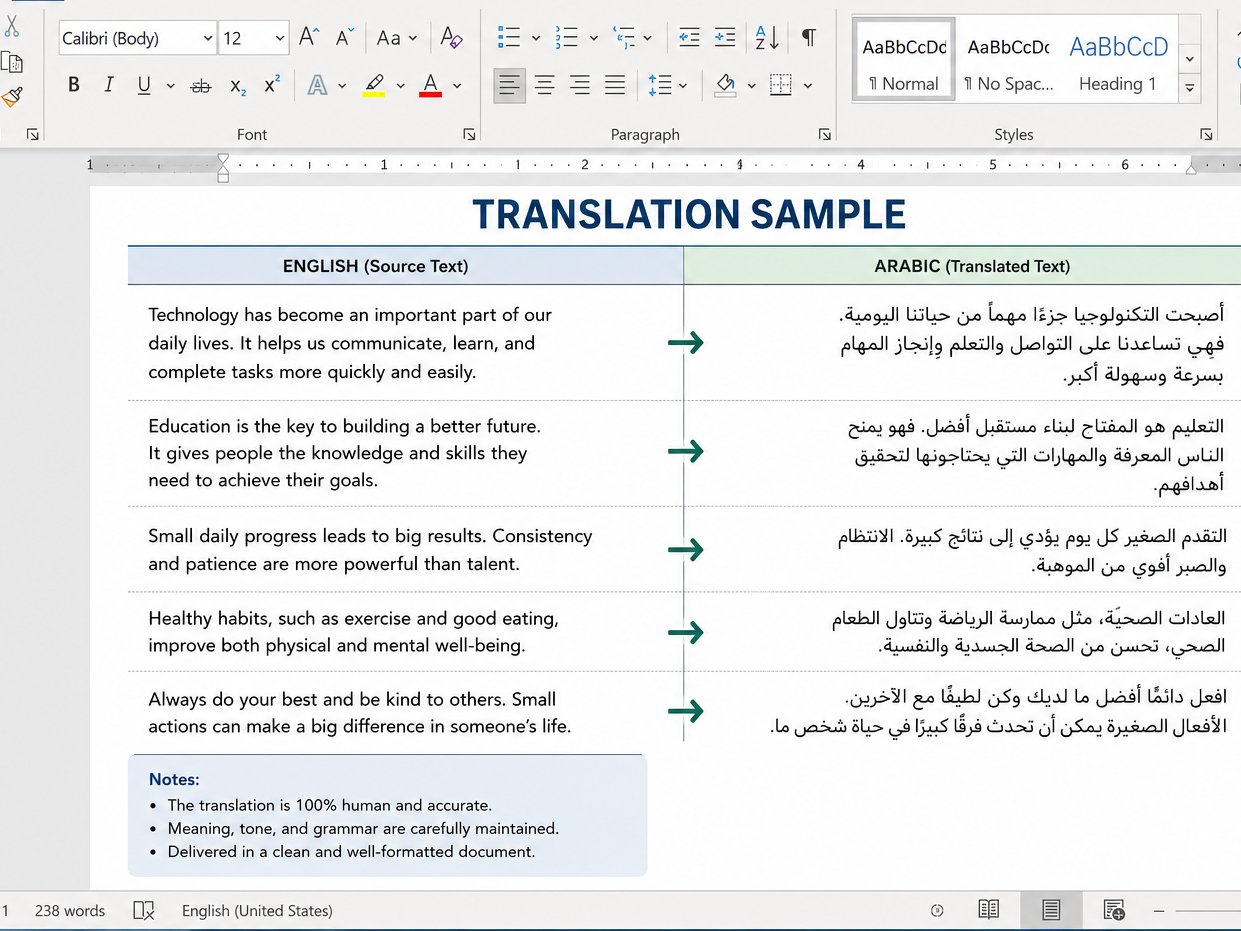Clear all formatting with the eraser icon
Viewport: 1241px width, 931px height.
(452, 38)
